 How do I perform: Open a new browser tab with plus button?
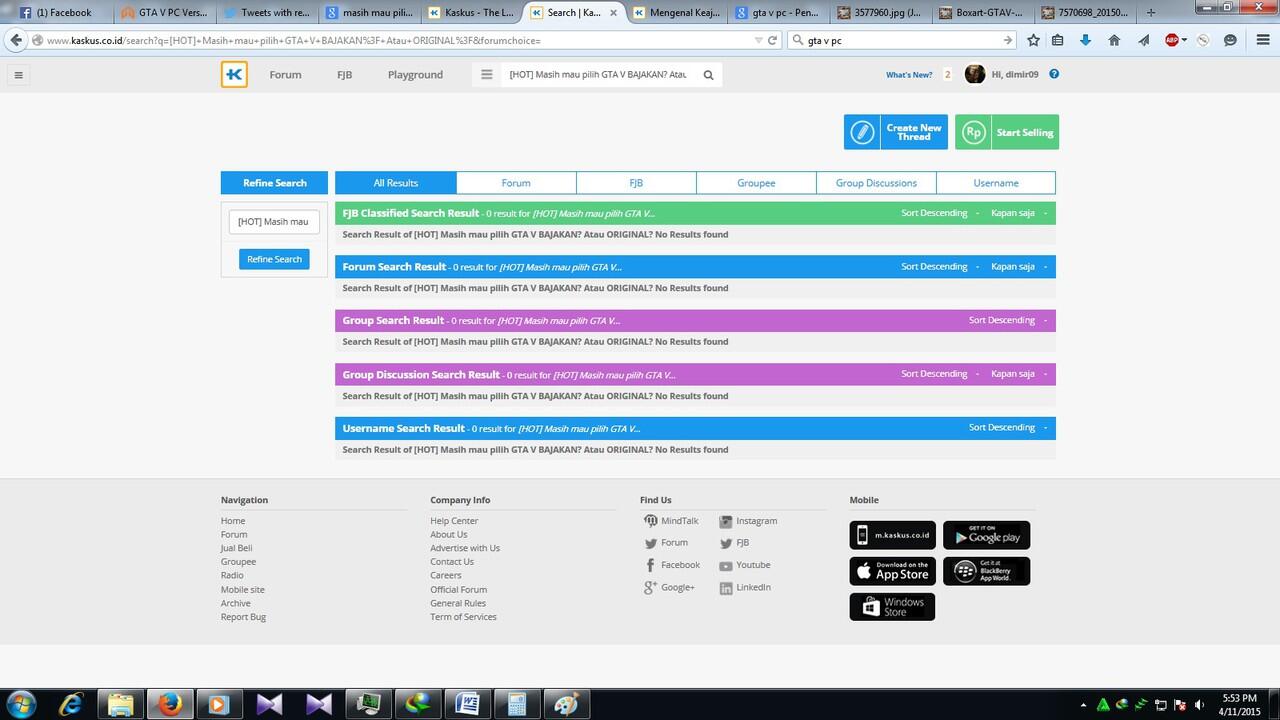click(1151, 12)
